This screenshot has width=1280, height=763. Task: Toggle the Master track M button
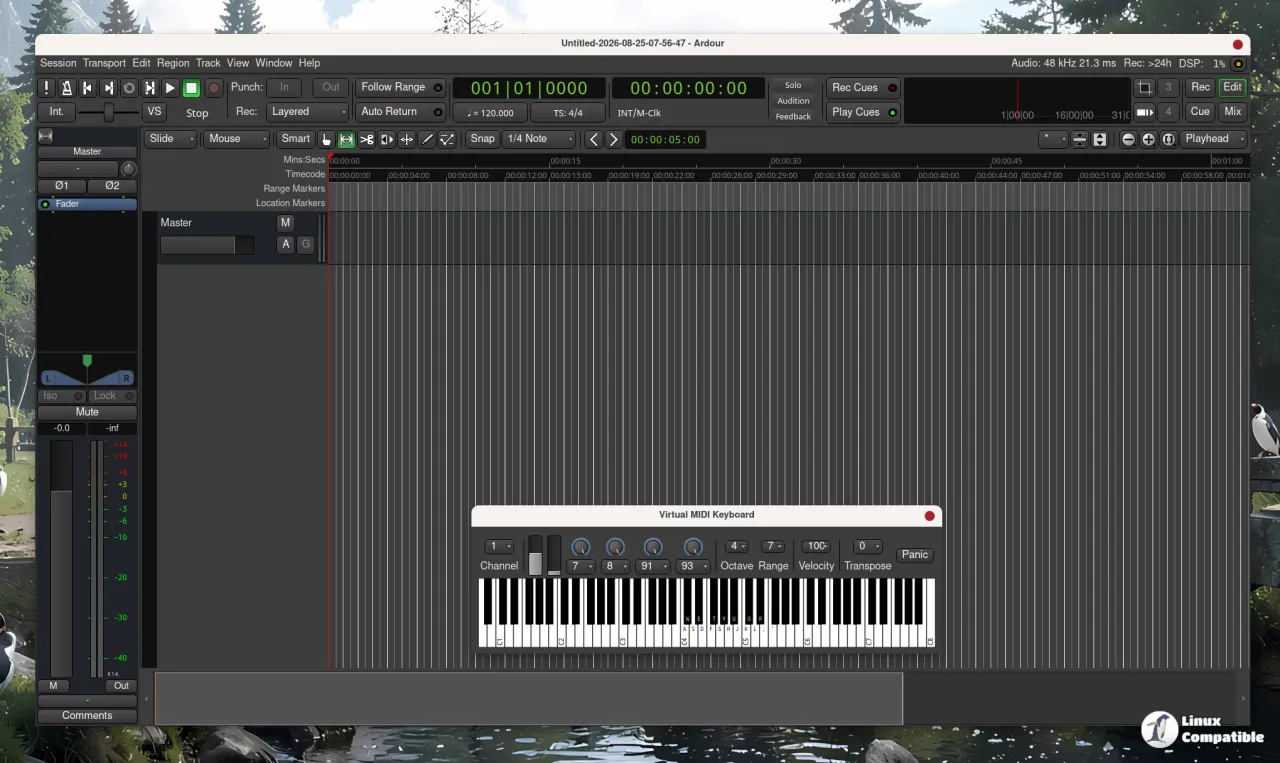click(286, 223)
